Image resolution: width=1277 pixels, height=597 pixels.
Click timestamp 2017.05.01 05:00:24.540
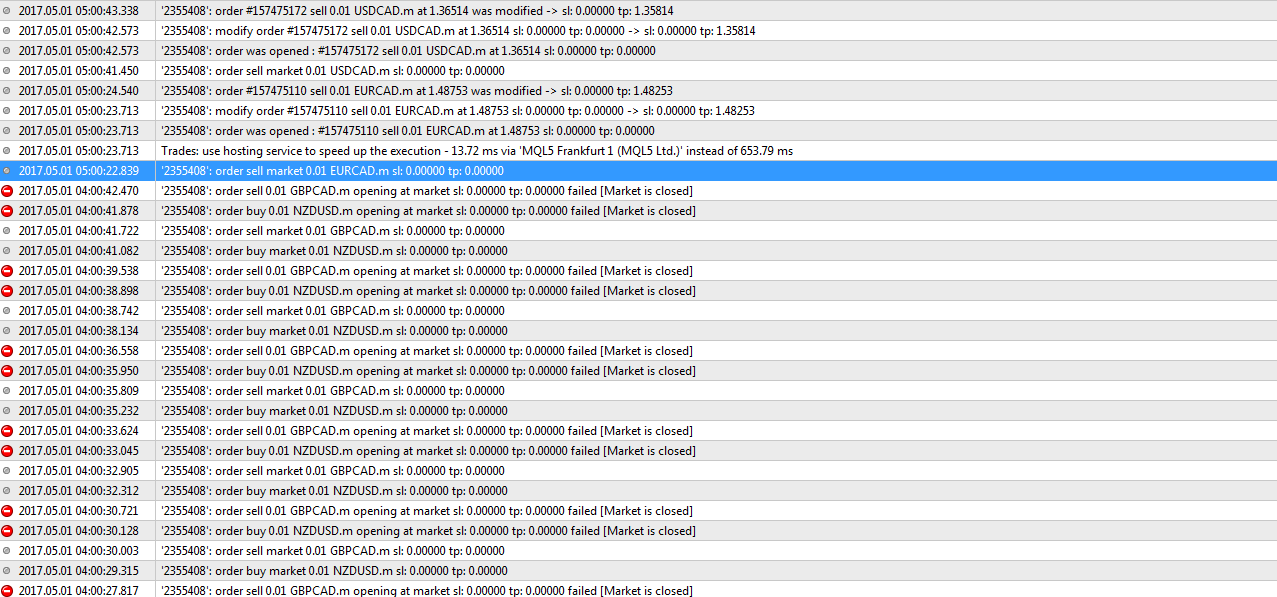79,91
